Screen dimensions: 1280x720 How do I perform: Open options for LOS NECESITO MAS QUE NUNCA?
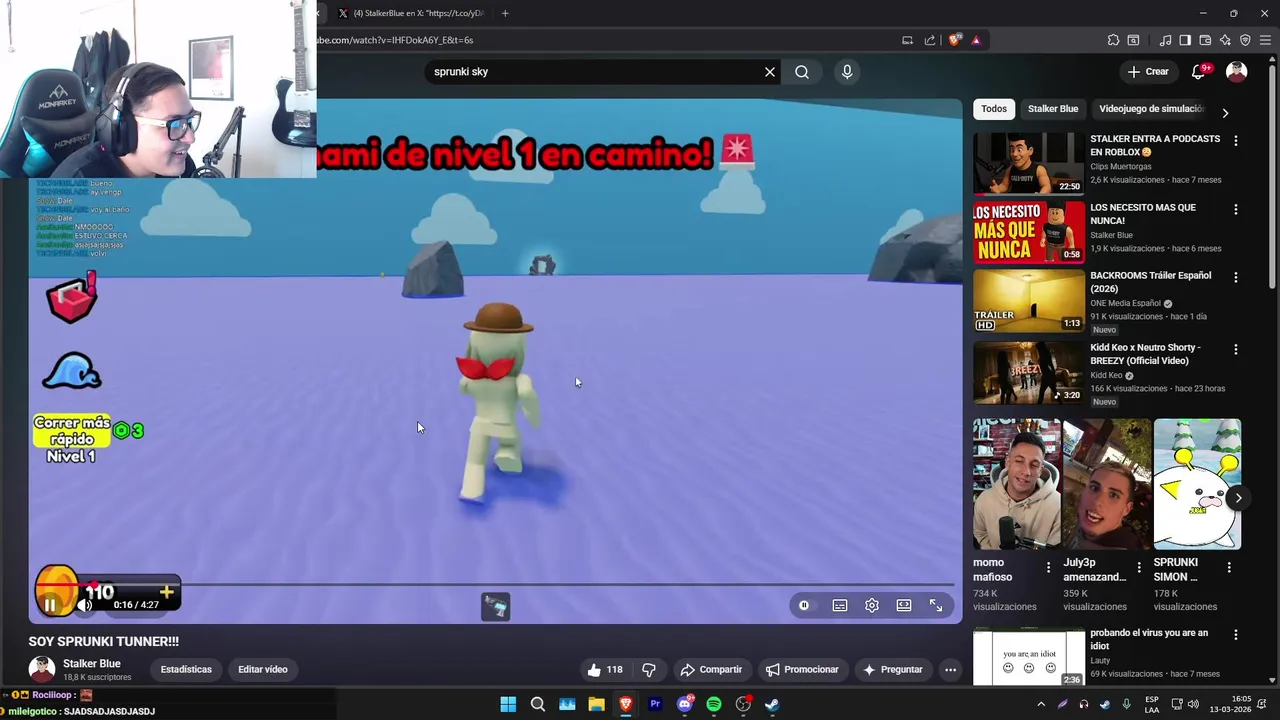click(x=1236, y=210)
